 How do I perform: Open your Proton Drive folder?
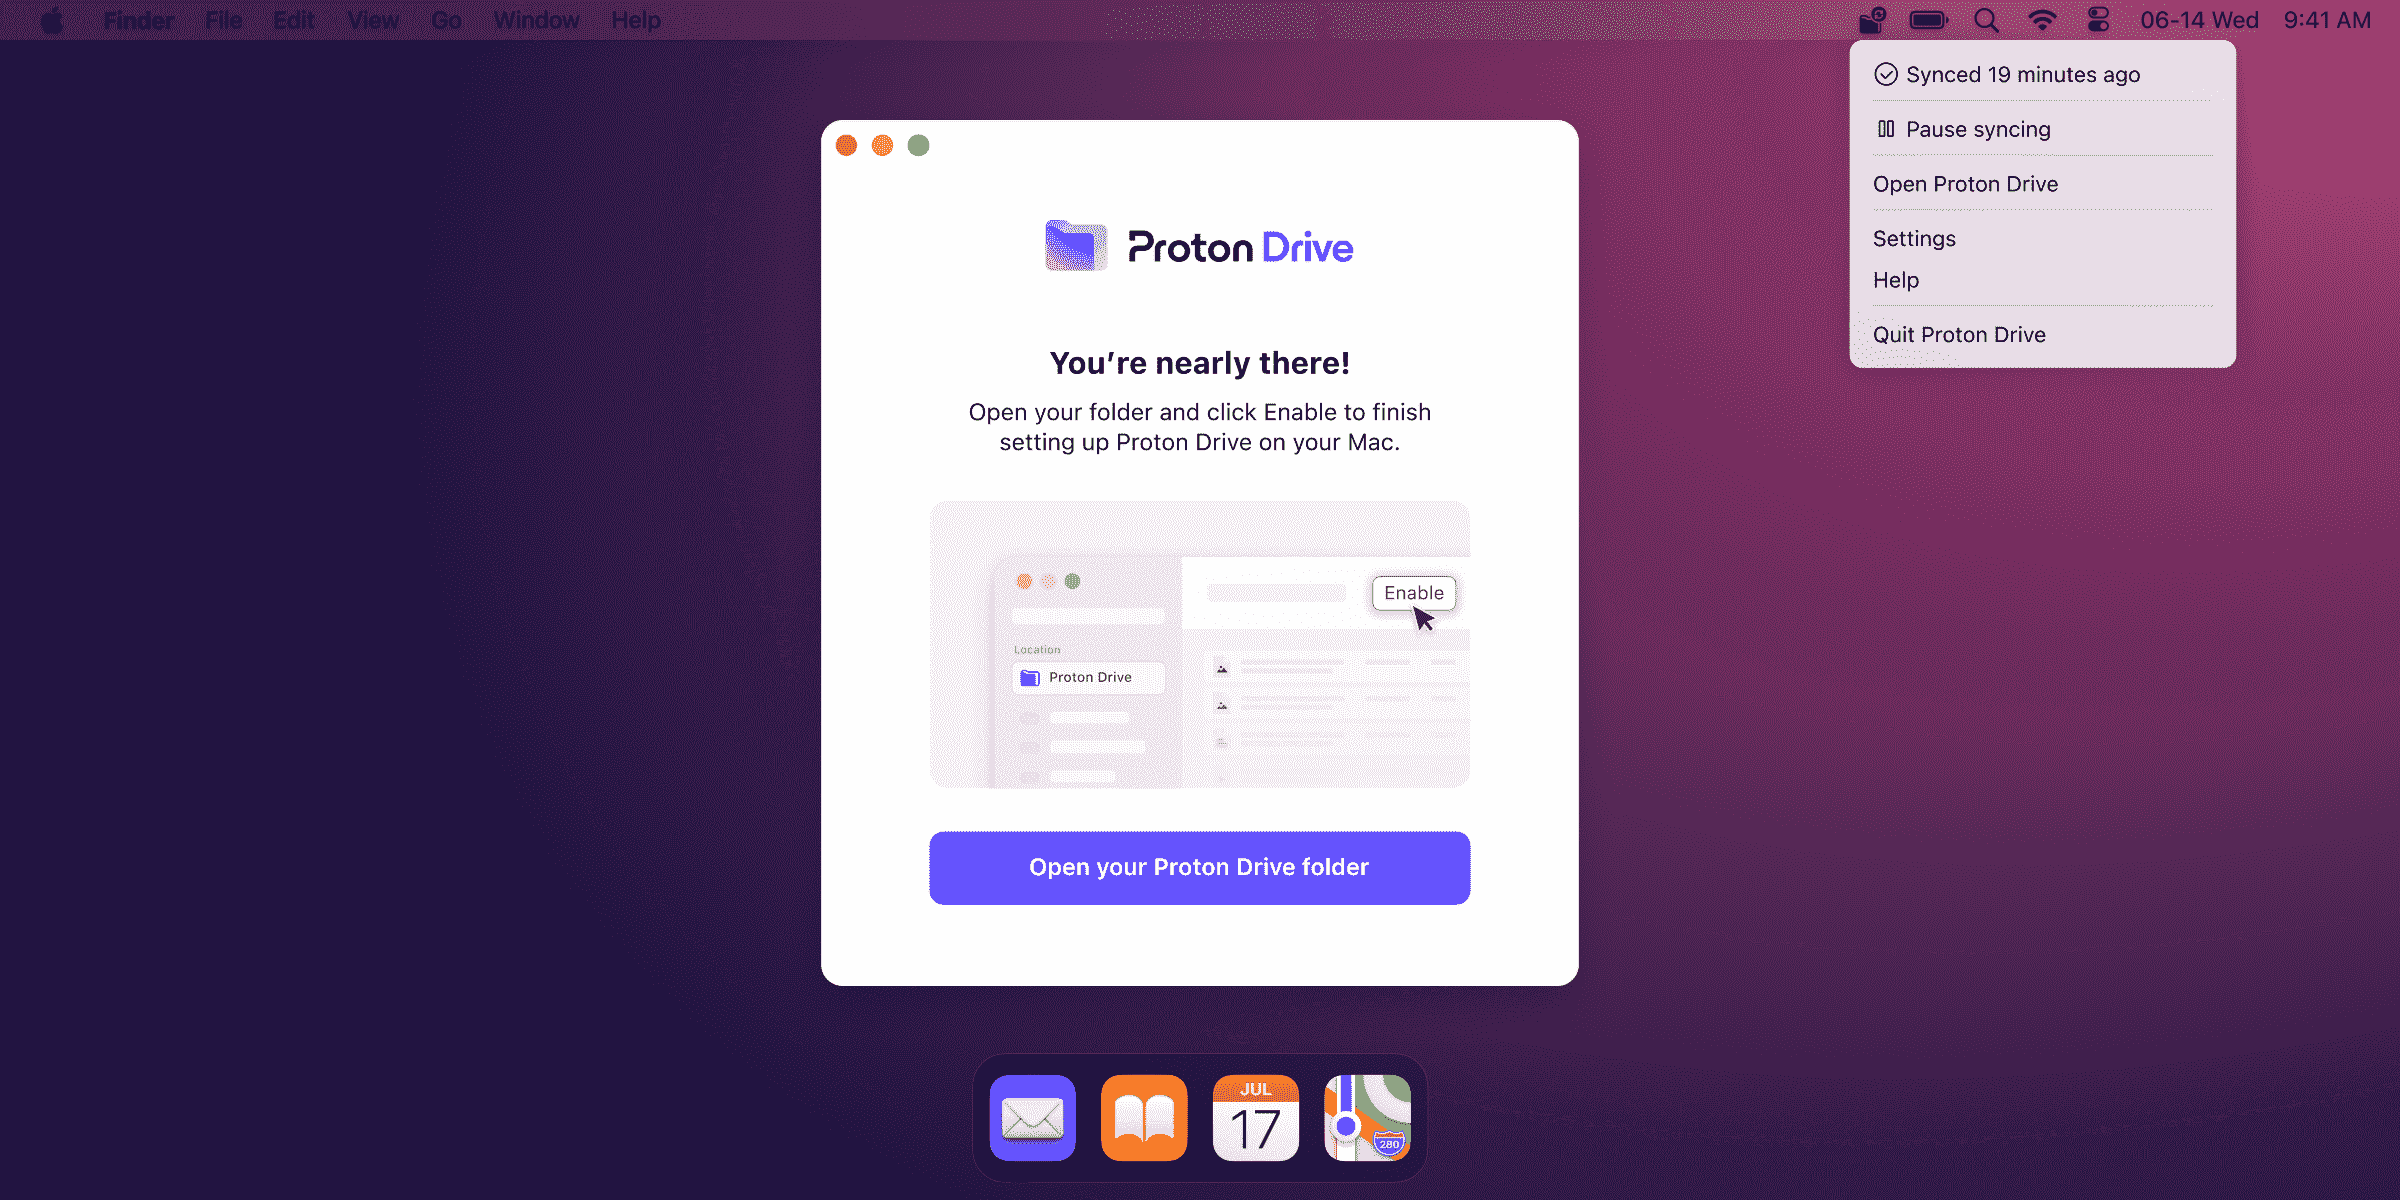pyautogui.click(x=1200, y=866)
